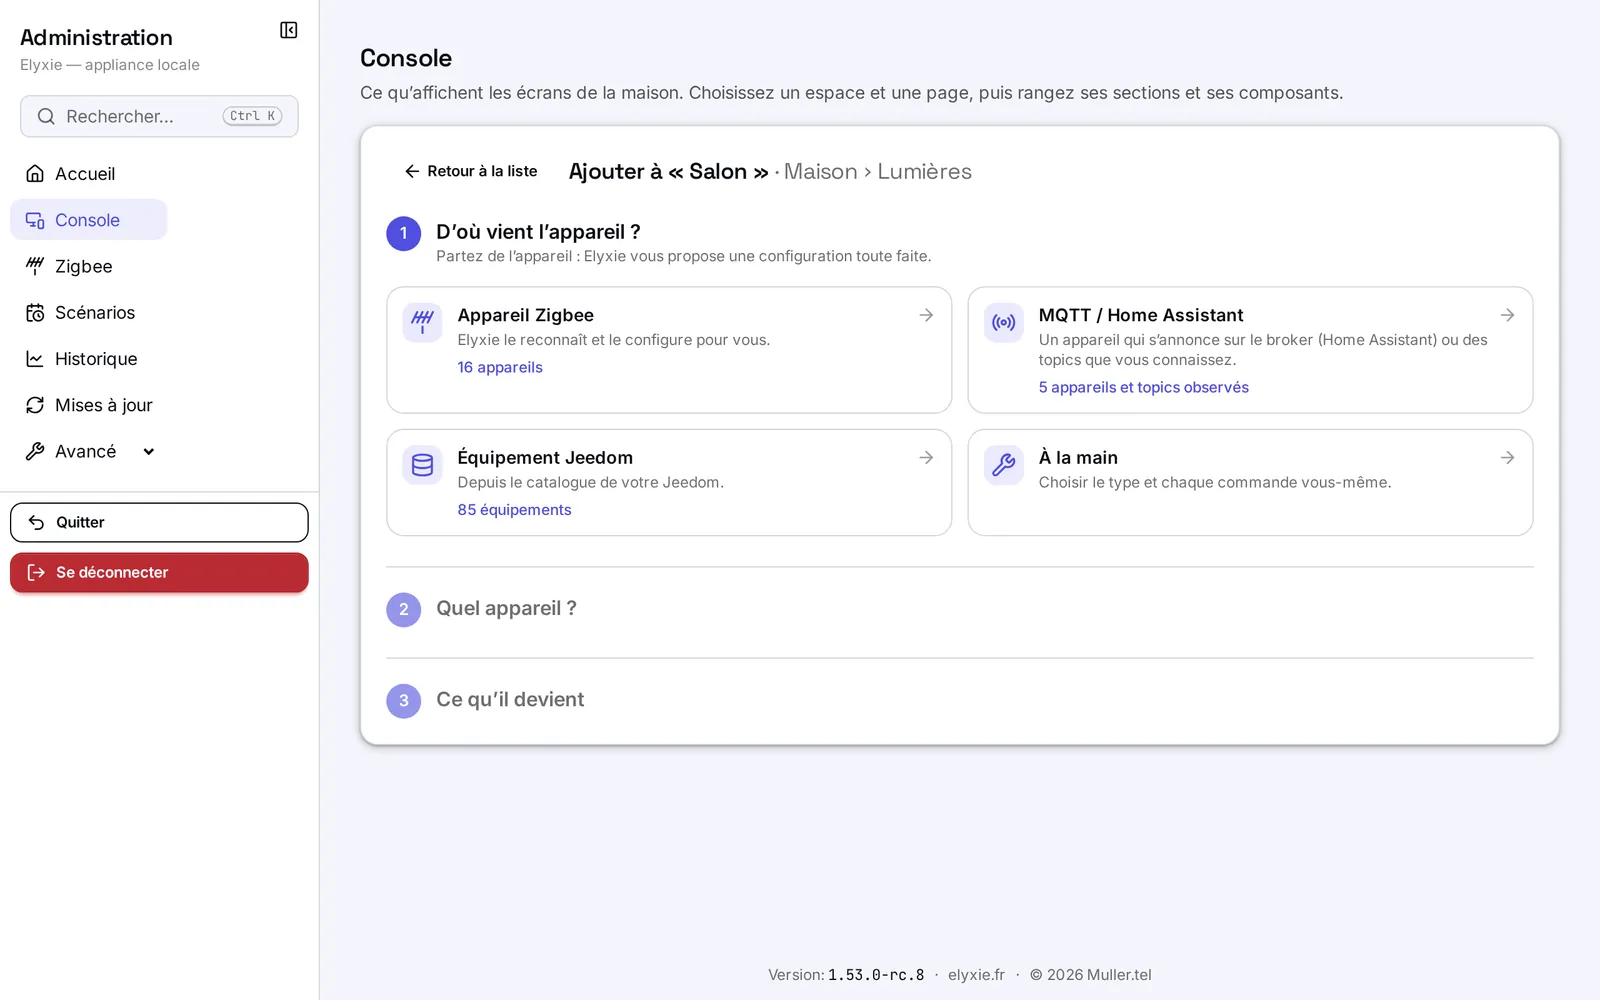Click the MQTT broadcast signal icon
The height and width of the screenshot is (1000, 1600).
click(1003, 322)
